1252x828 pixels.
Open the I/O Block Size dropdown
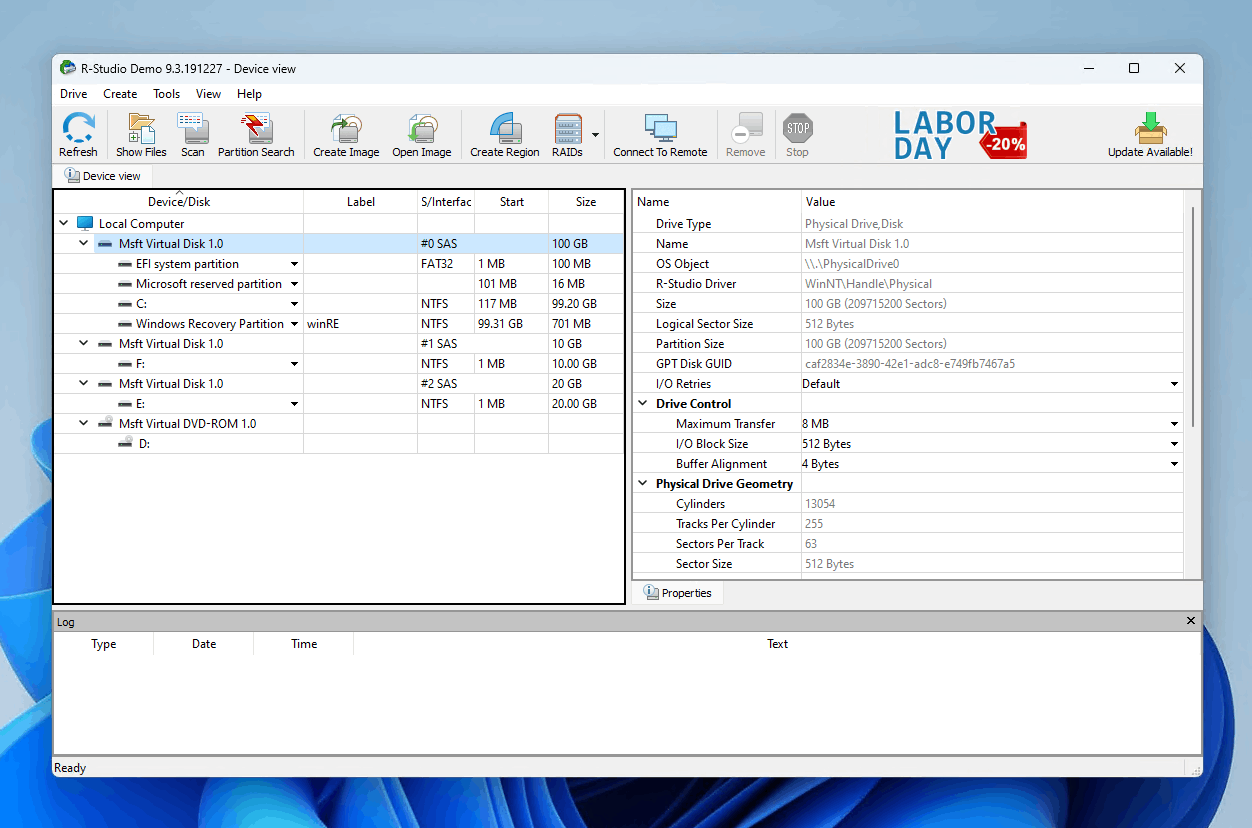(1175, 444)
